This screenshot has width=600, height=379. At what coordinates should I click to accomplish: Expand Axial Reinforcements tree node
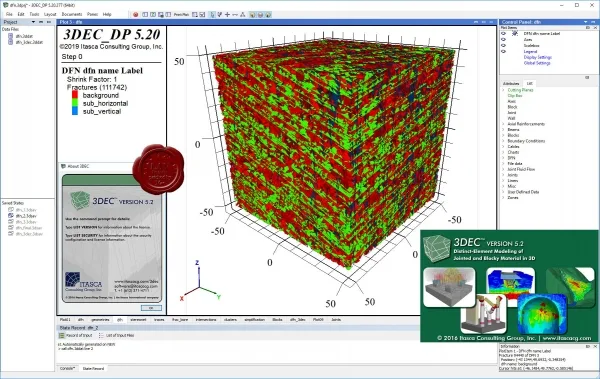[x=503, y=124]
